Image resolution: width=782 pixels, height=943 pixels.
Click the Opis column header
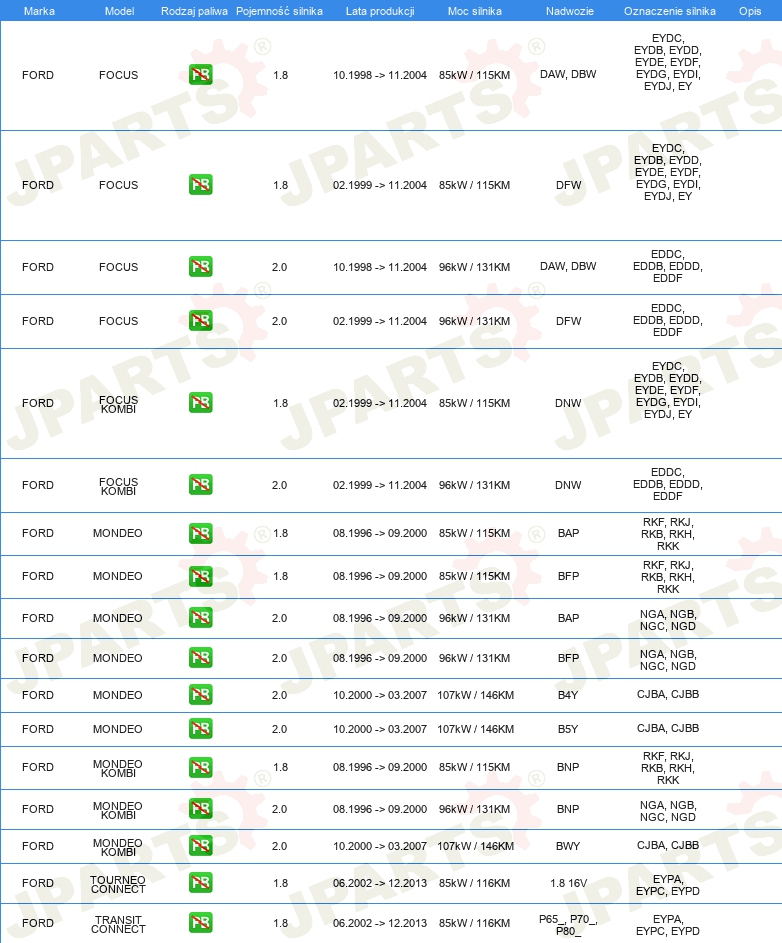point(750,11)
